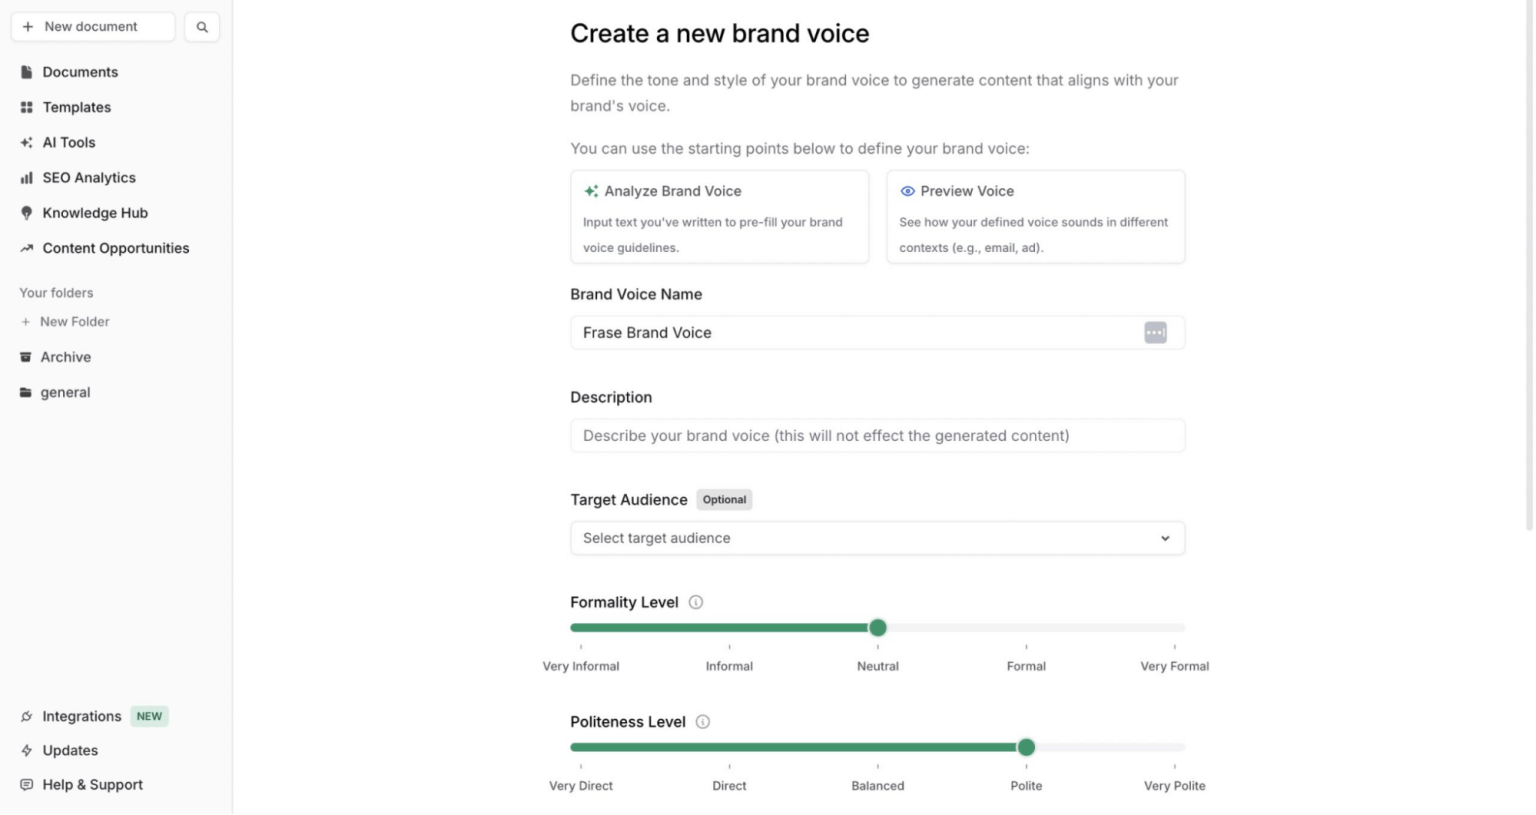Open the search icon in the sidebar
This screenshot has height=815, width=1536.
coord(201,26)
